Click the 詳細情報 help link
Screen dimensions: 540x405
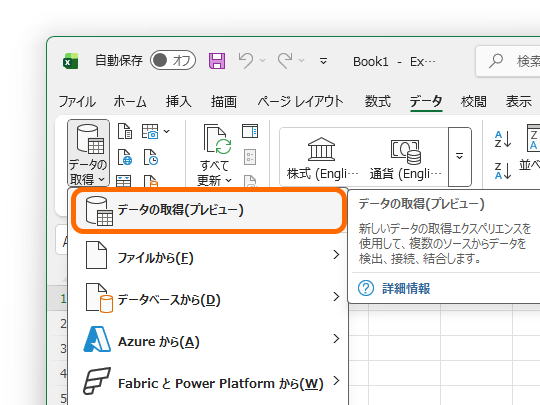pos(406,289)
